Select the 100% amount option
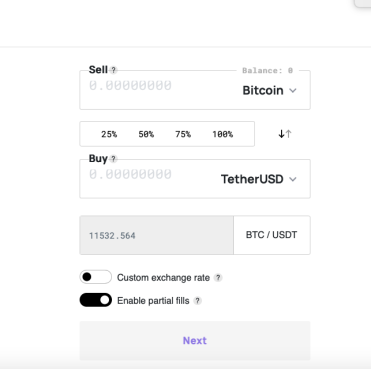The image size is (371, 369). pos(222,134)
